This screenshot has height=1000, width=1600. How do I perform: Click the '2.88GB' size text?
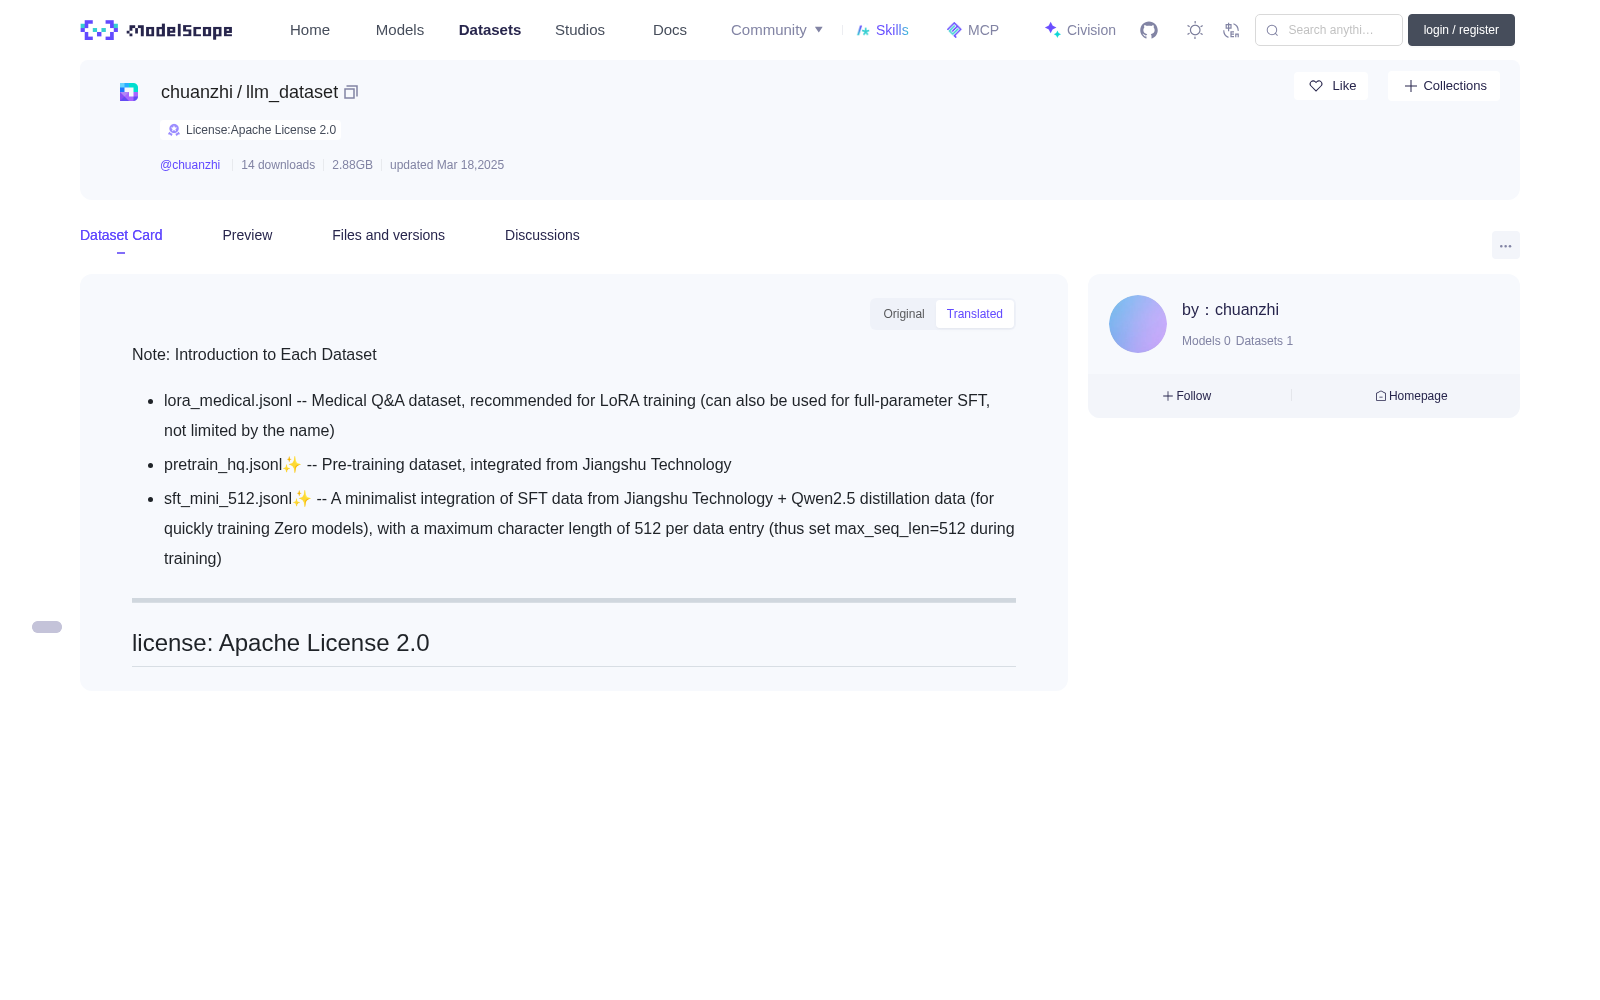point(352,165)
